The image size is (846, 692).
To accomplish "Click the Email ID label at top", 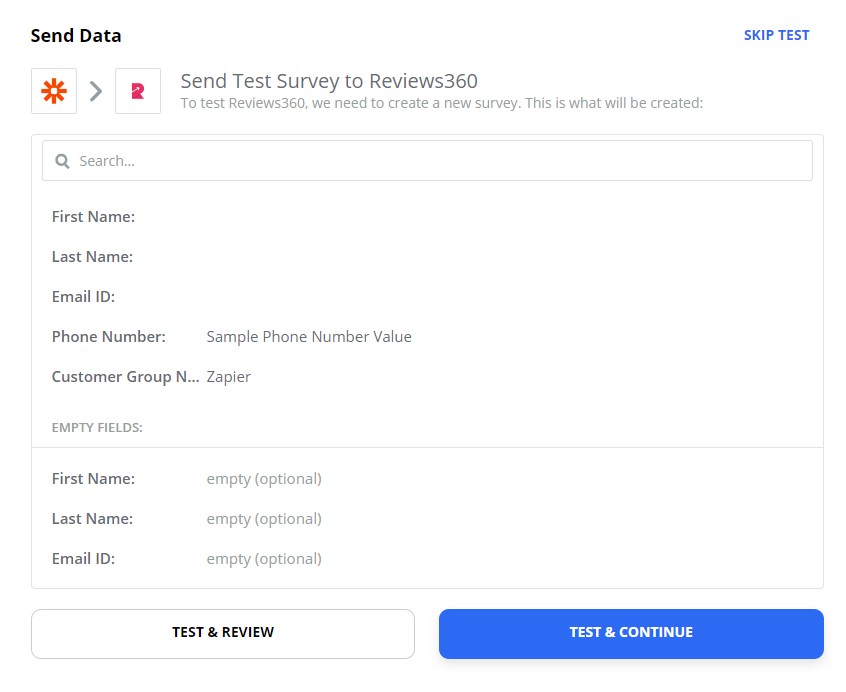I will coord(83,297).
